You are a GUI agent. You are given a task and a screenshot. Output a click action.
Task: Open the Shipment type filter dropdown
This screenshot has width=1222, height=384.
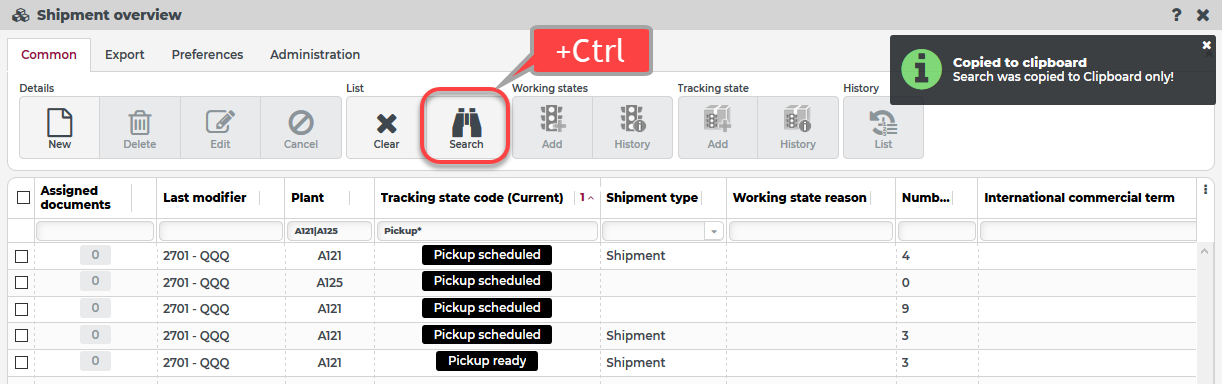pyautogui.click(x=714, y=231)
